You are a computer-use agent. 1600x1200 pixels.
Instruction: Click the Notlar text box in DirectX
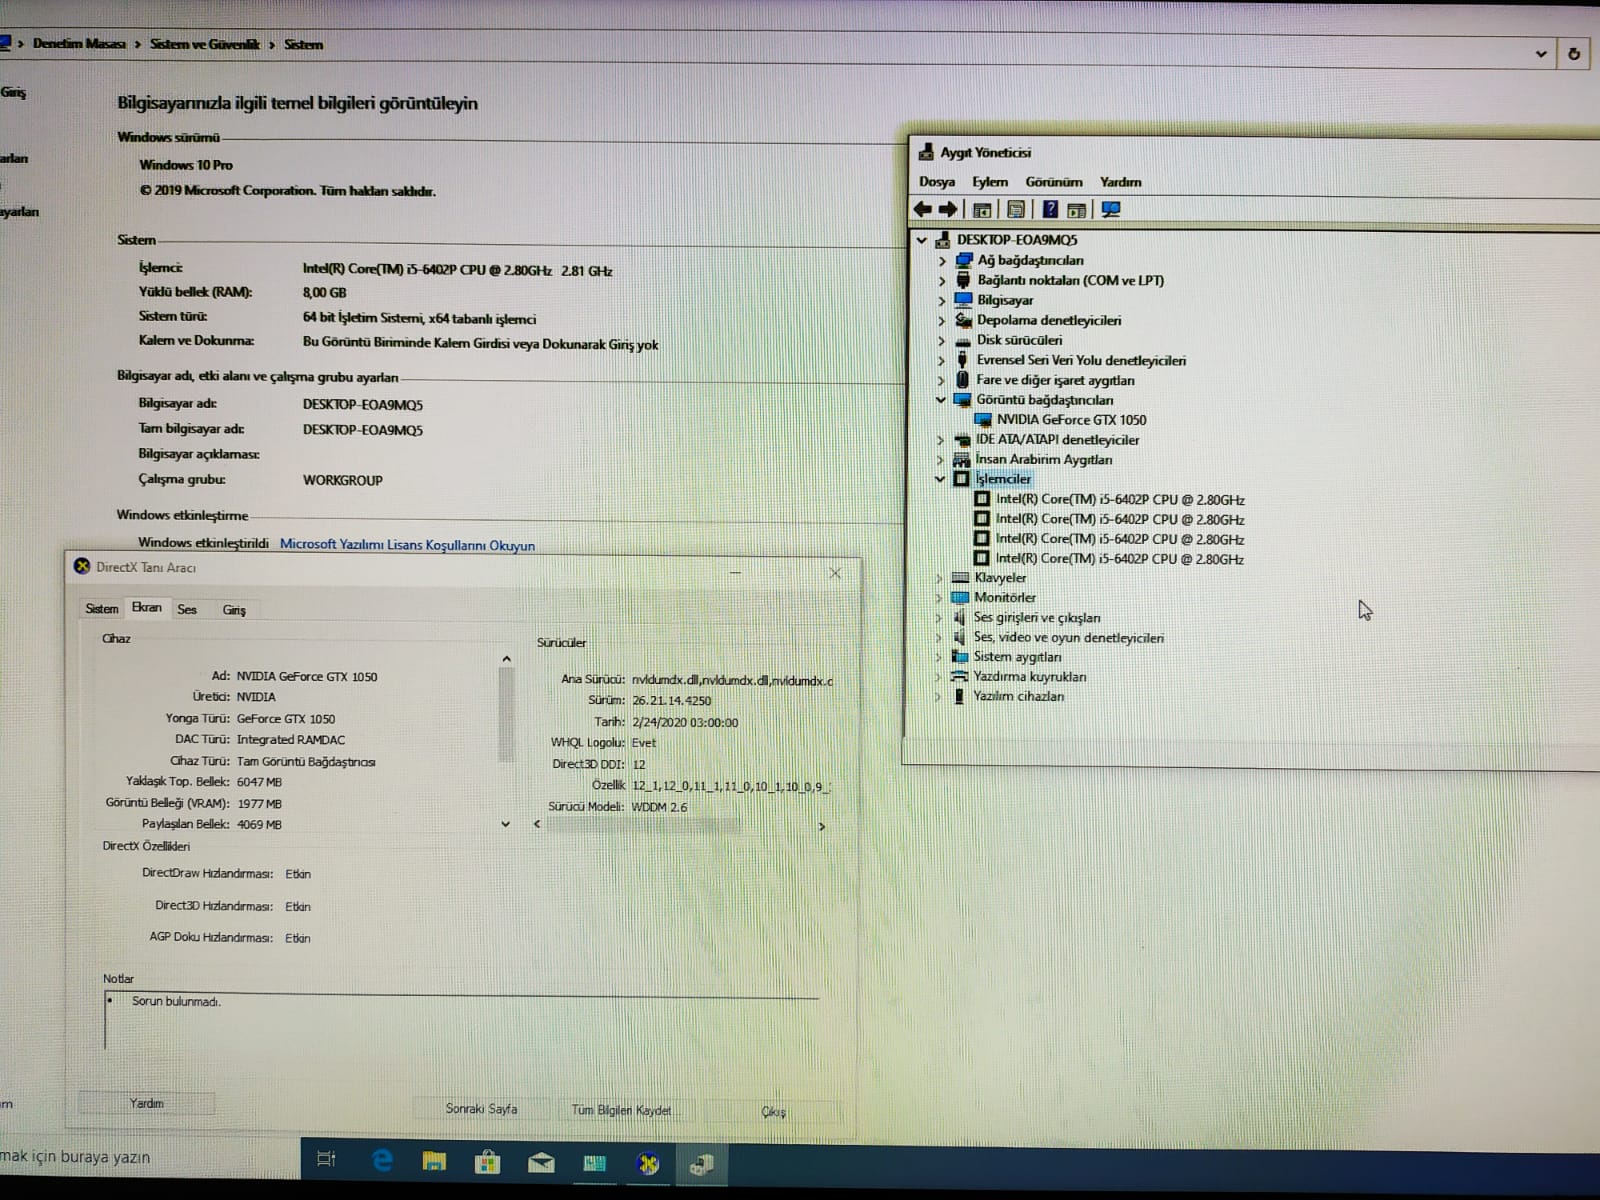point(461,1022)
